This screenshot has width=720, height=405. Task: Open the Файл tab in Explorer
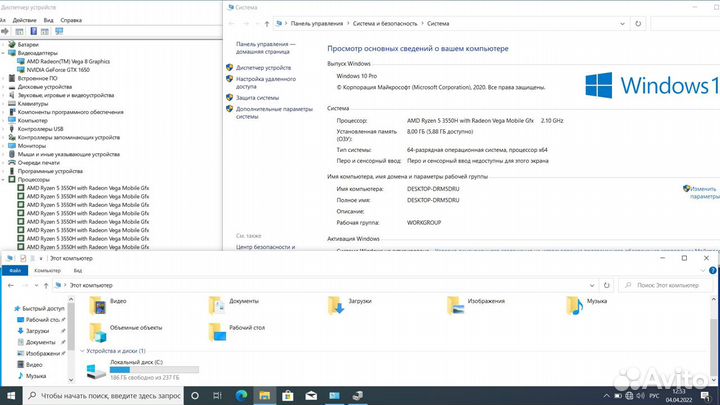click(x=15, y=270)
